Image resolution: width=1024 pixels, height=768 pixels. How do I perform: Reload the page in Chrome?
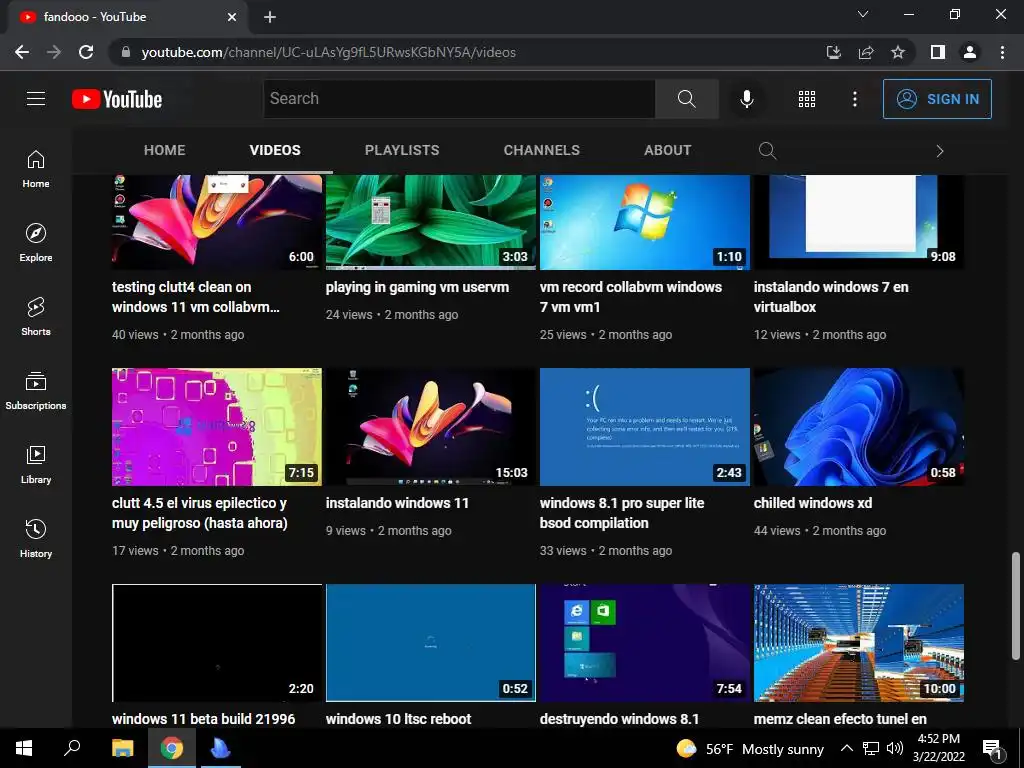point(86,52)
